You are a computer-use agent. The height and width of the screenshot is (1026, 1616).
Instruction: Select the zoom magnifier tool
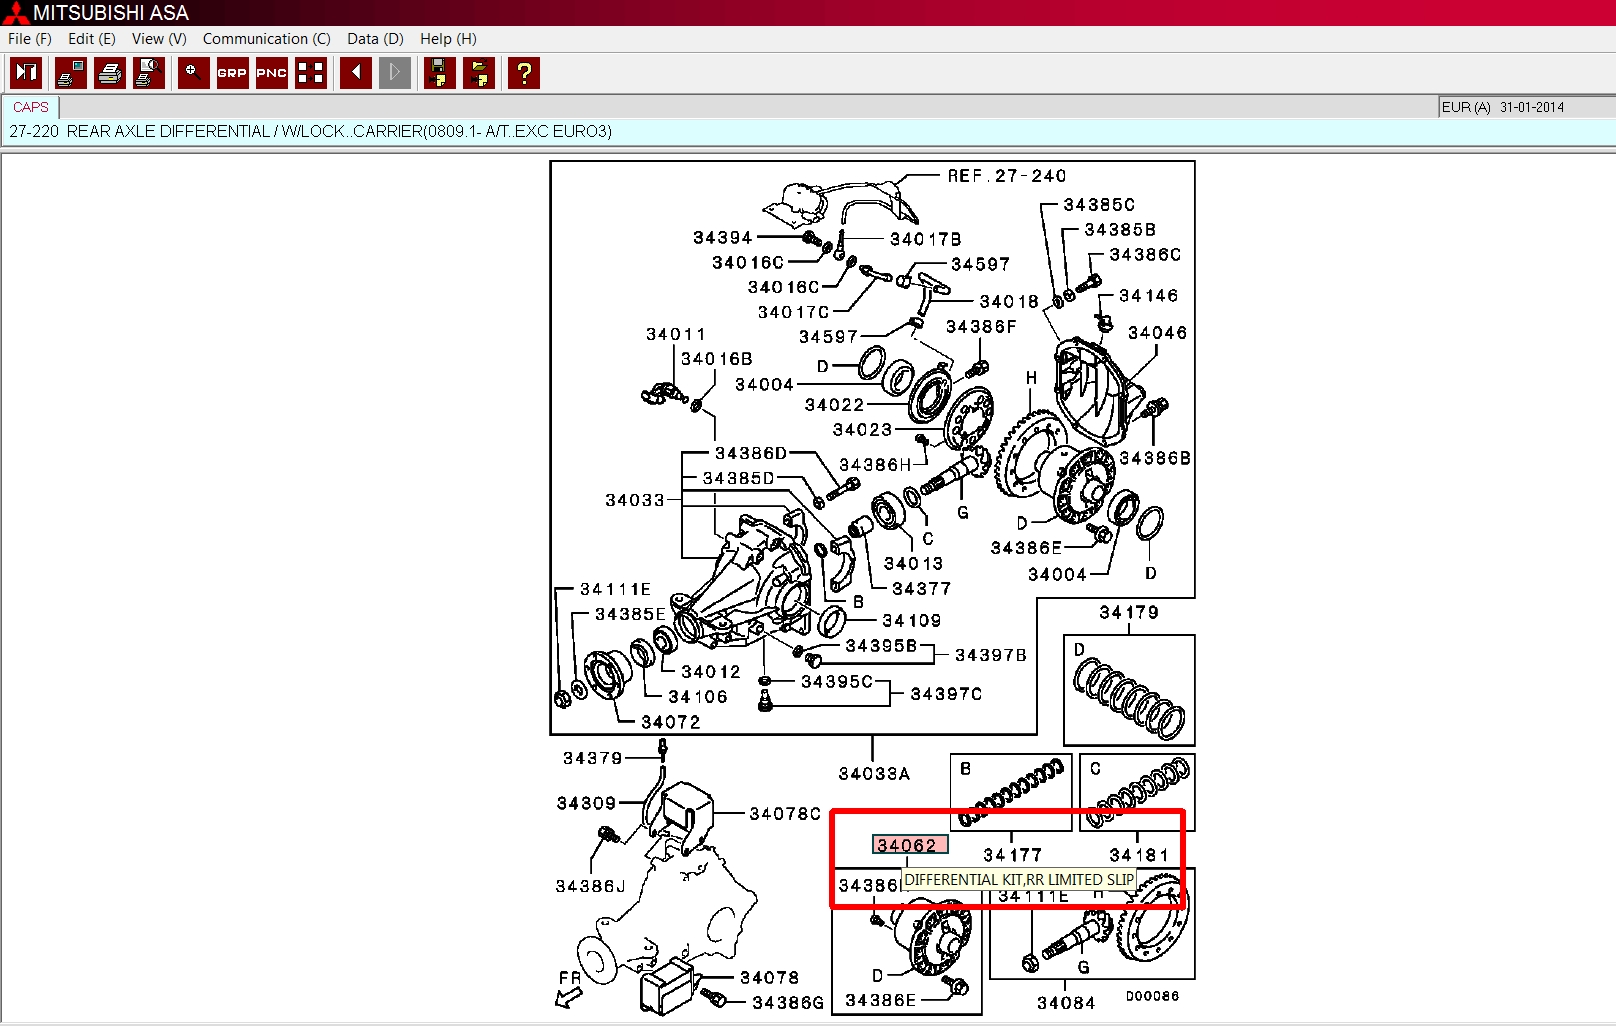tap(194, 73)
